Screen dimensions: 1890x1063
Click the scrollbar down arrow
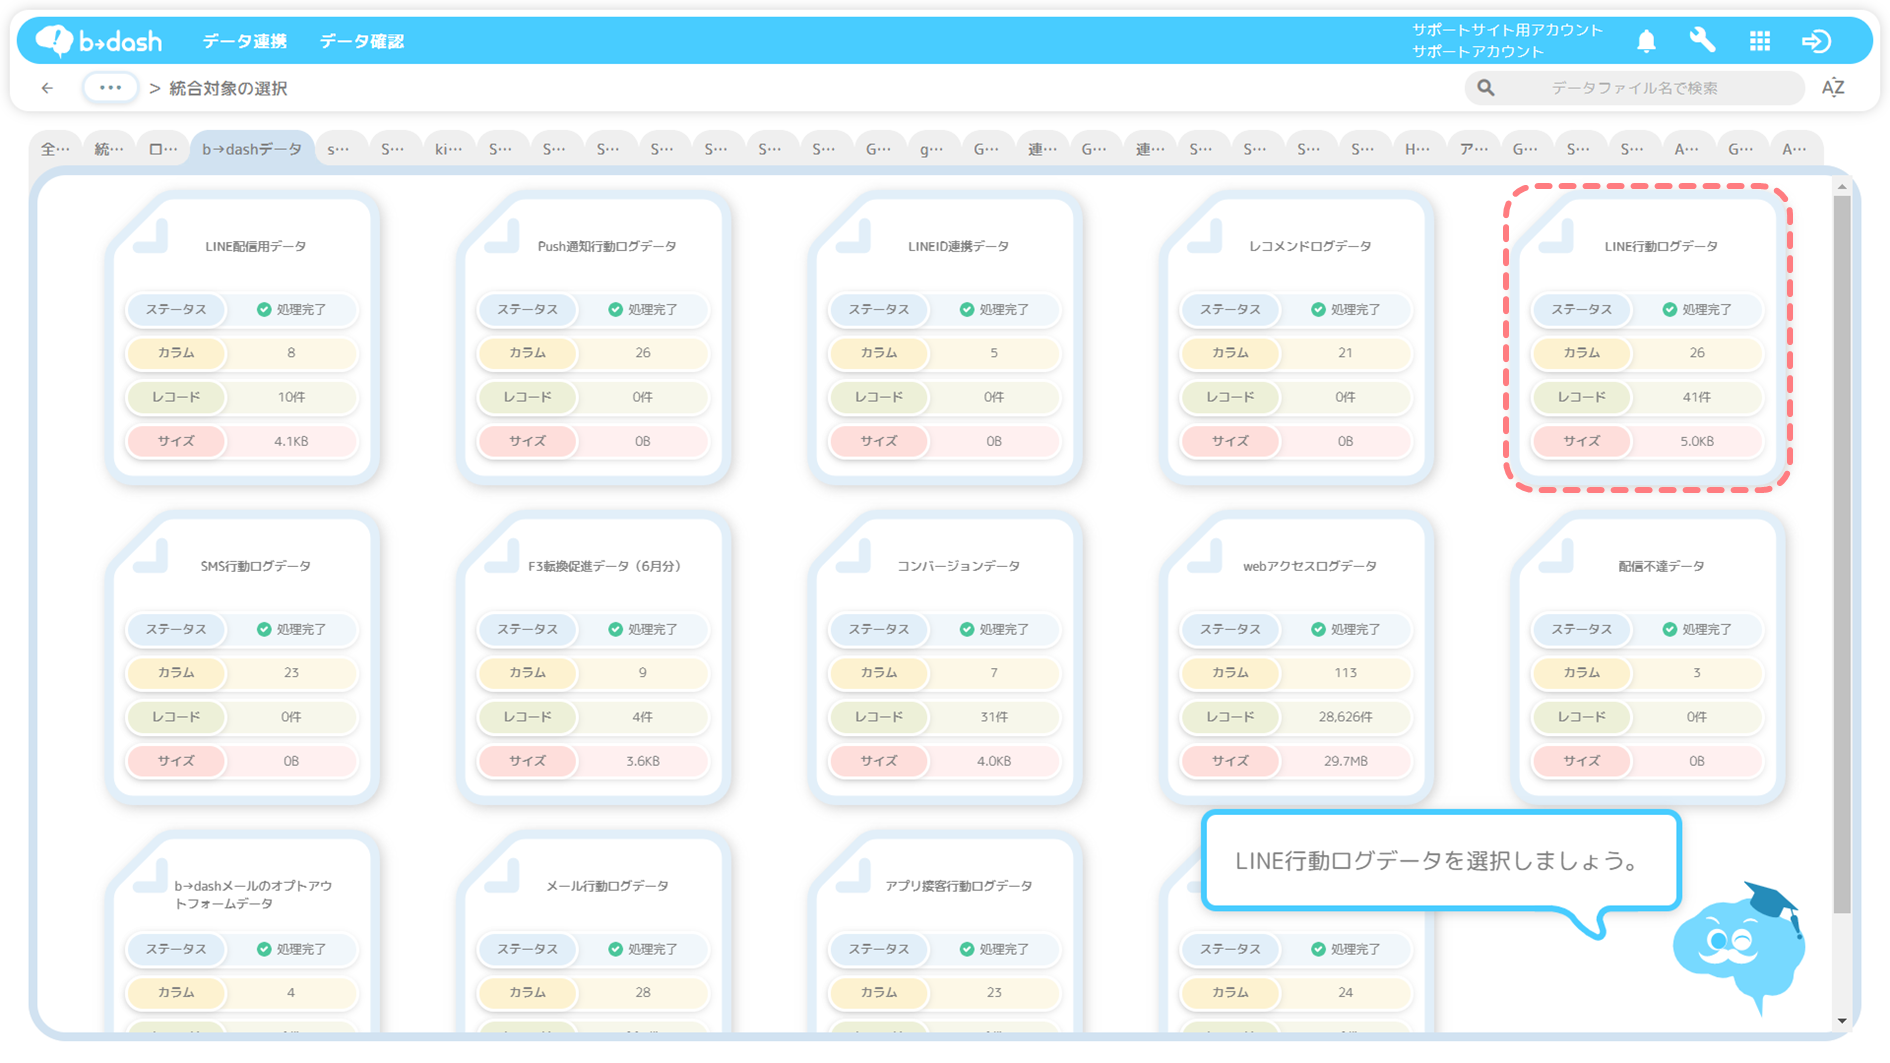point(1842,1021)
